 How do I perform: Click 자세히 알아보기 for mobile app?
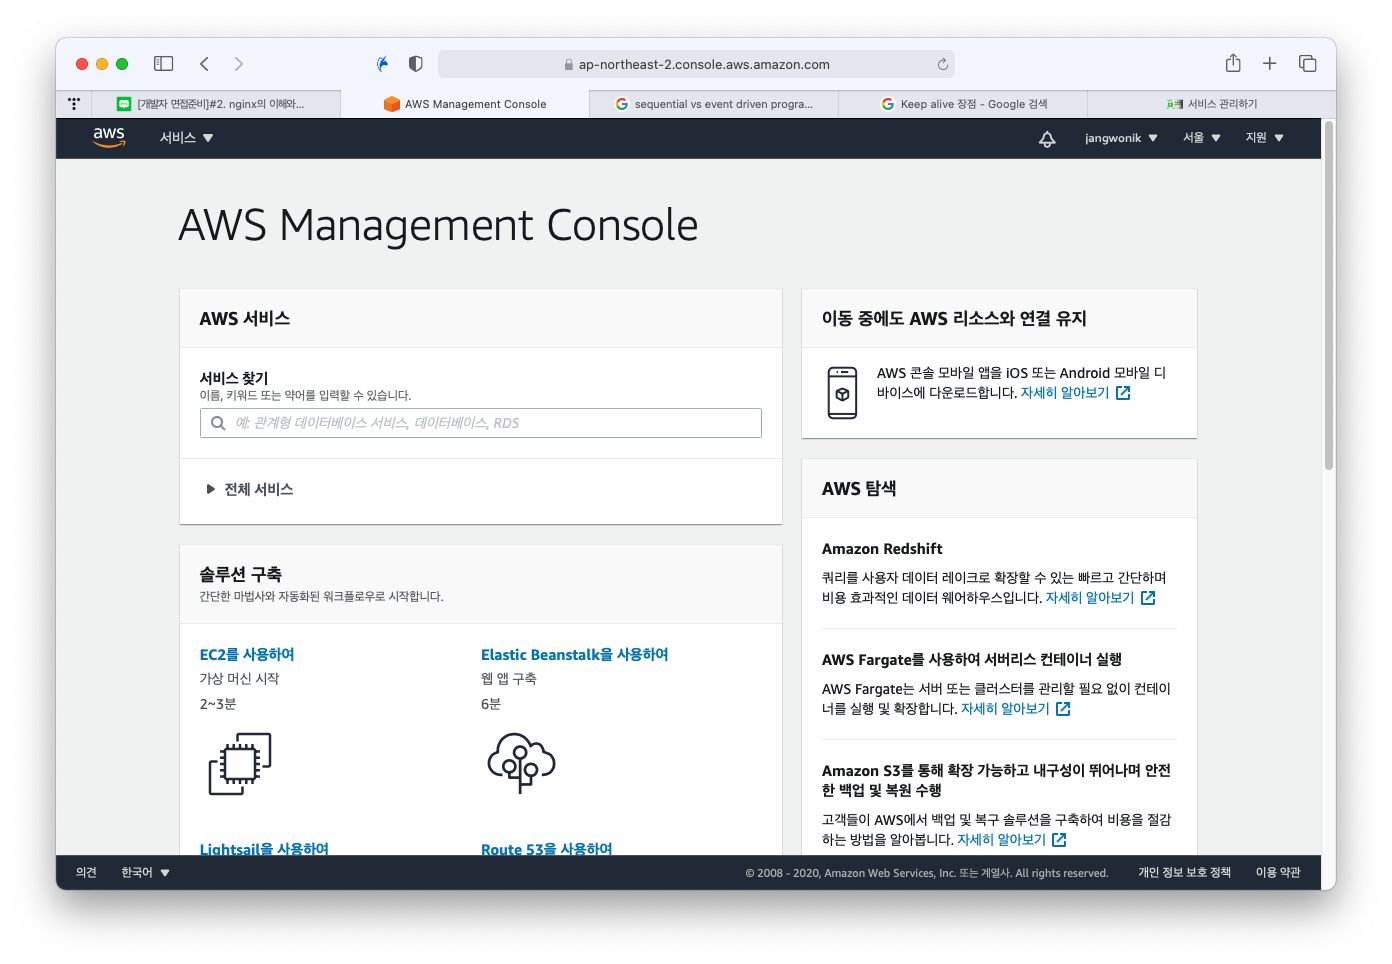(1065, 393)
